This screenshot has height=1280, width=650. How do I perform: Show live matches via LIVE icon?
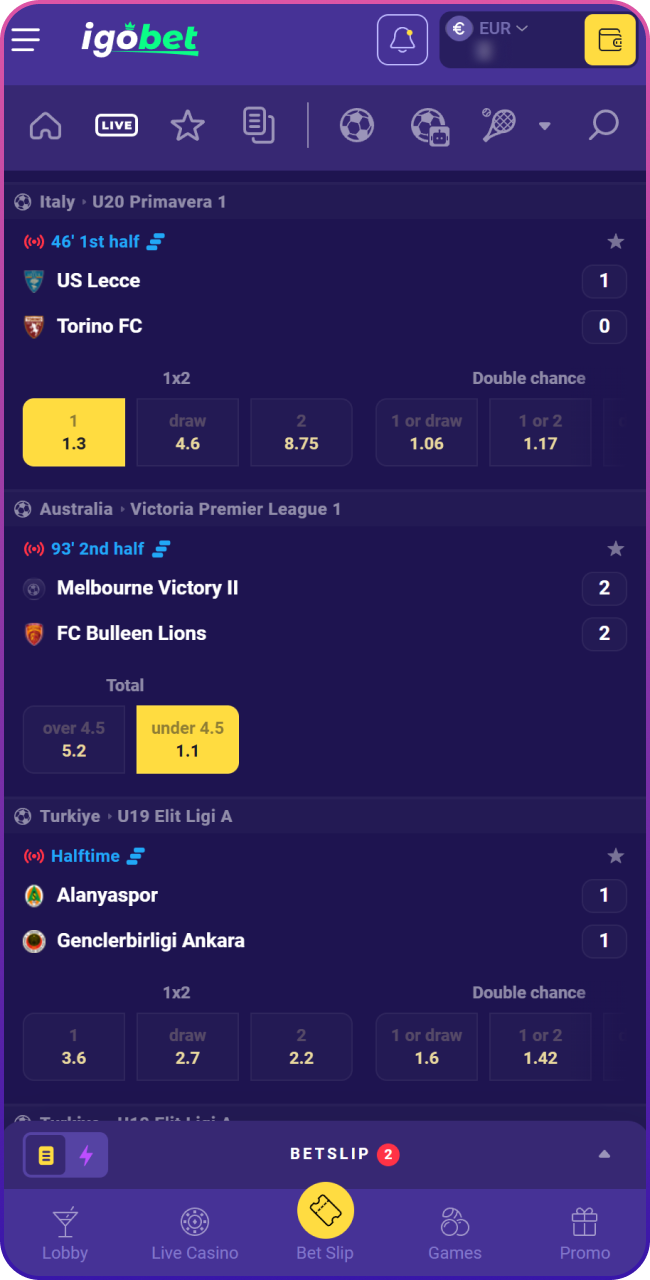[116, 126]
